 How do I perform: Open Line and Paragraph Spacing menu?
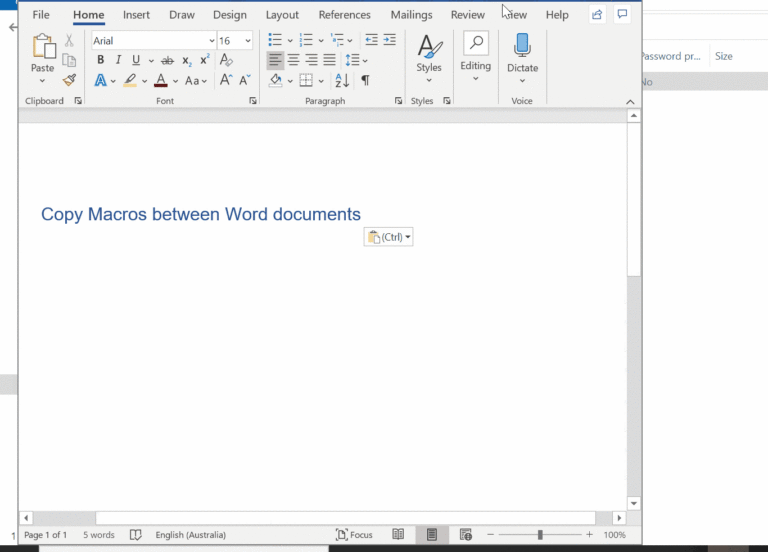(x=356, y=60)
